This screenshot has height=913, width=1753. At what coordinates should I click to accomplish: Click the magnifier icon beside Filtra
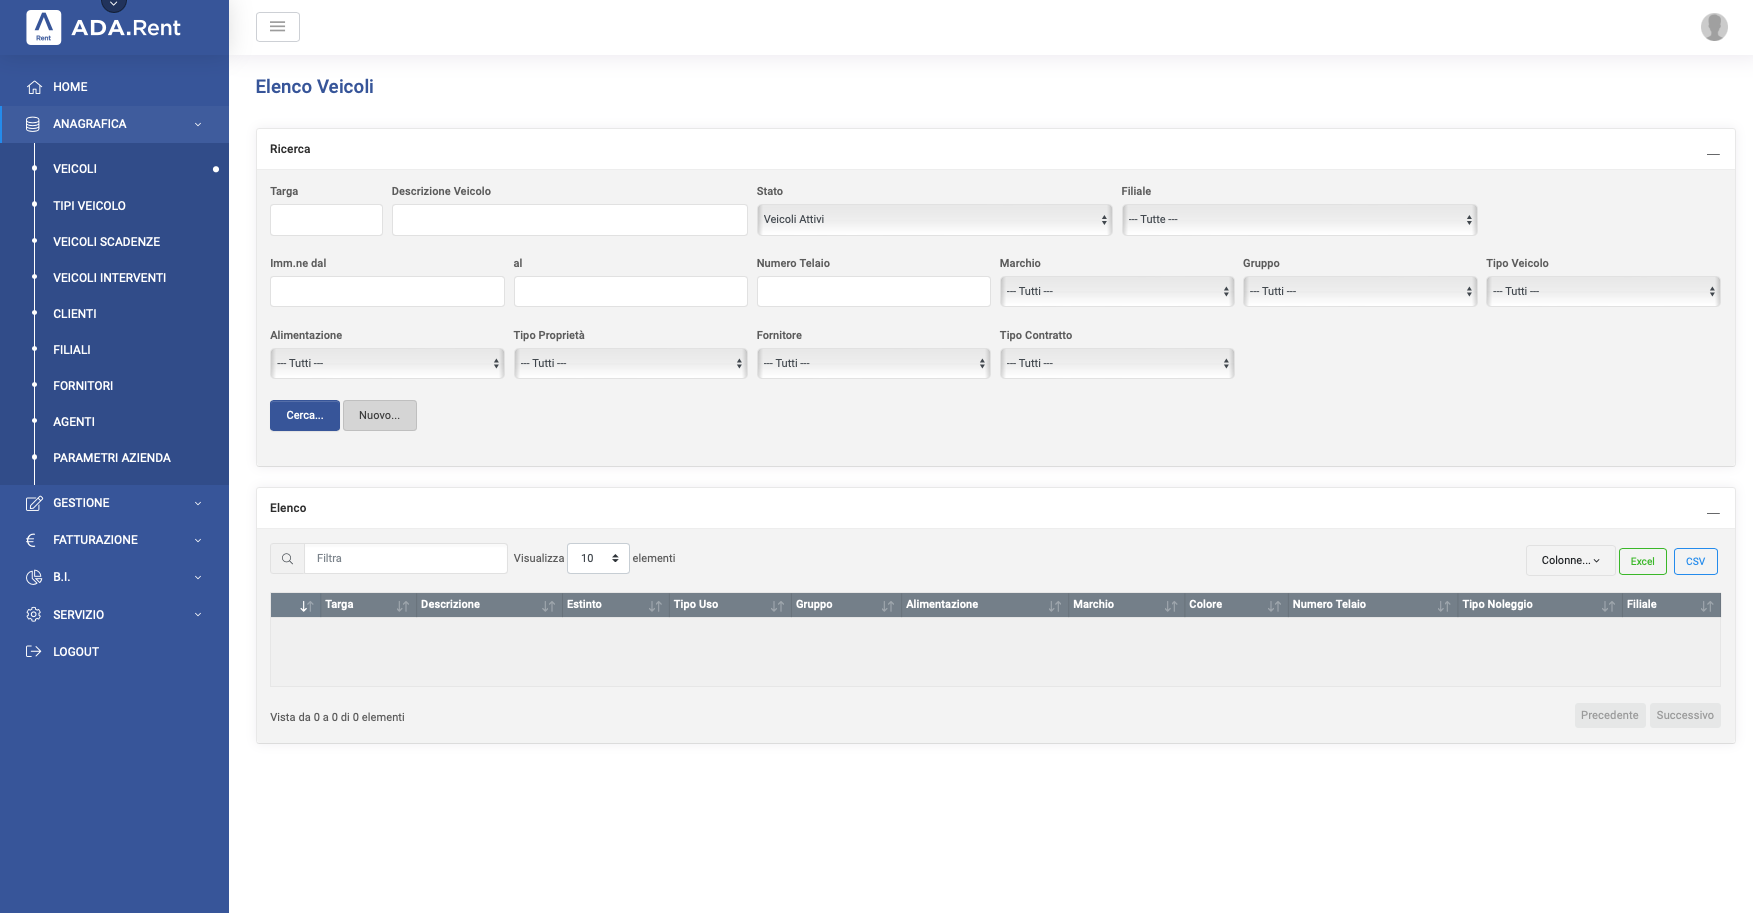tap(287, 559)
